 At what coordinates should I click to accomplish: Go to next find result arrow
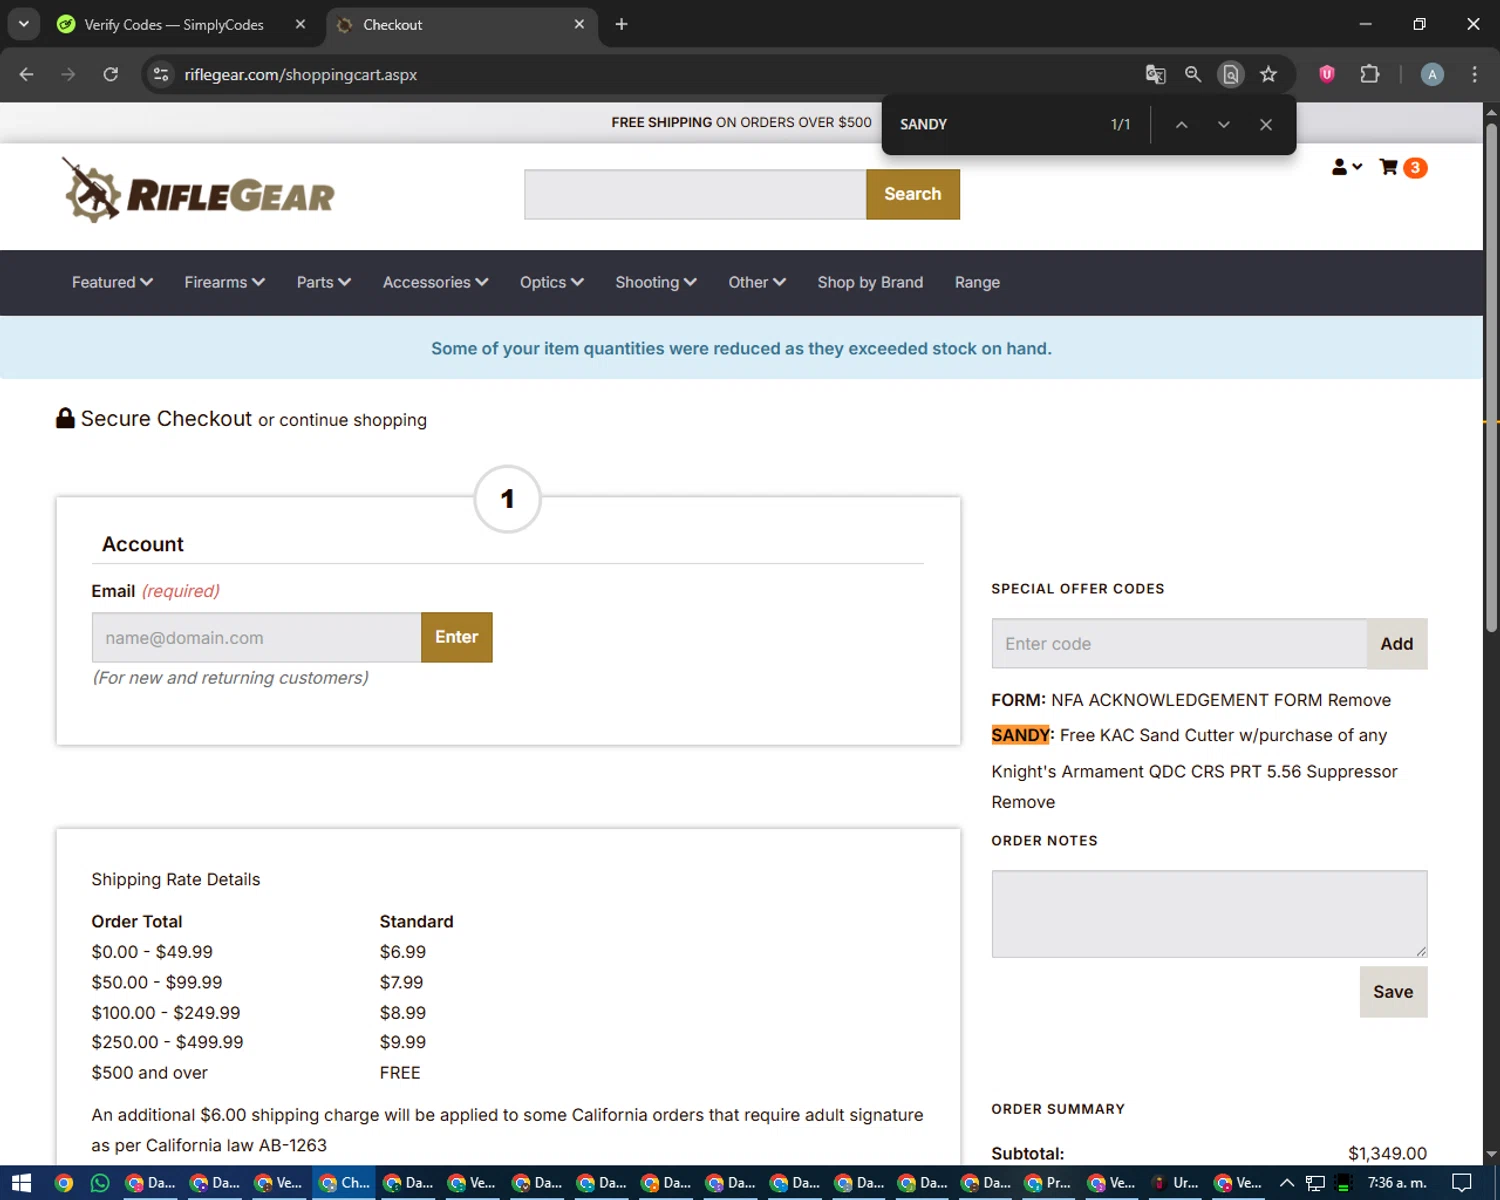(x=1223, y=124)
